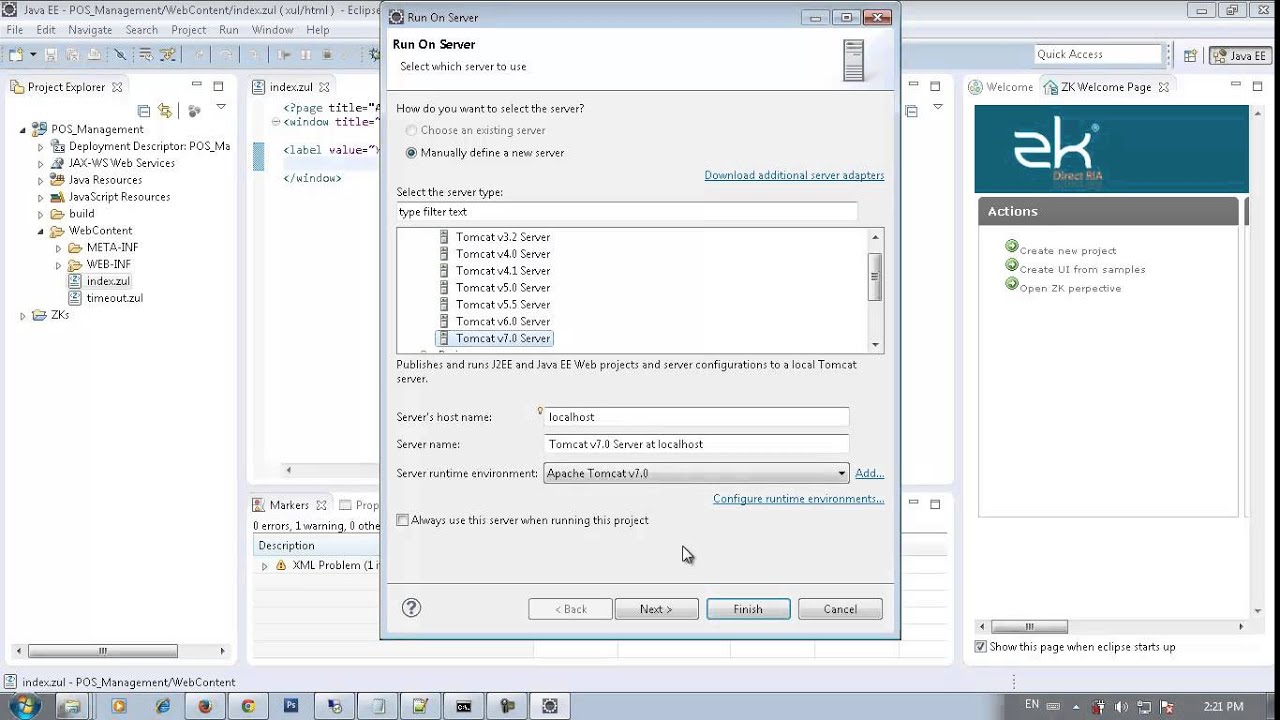Expand the META-INF folder
1280x720 pixels.
58,248
